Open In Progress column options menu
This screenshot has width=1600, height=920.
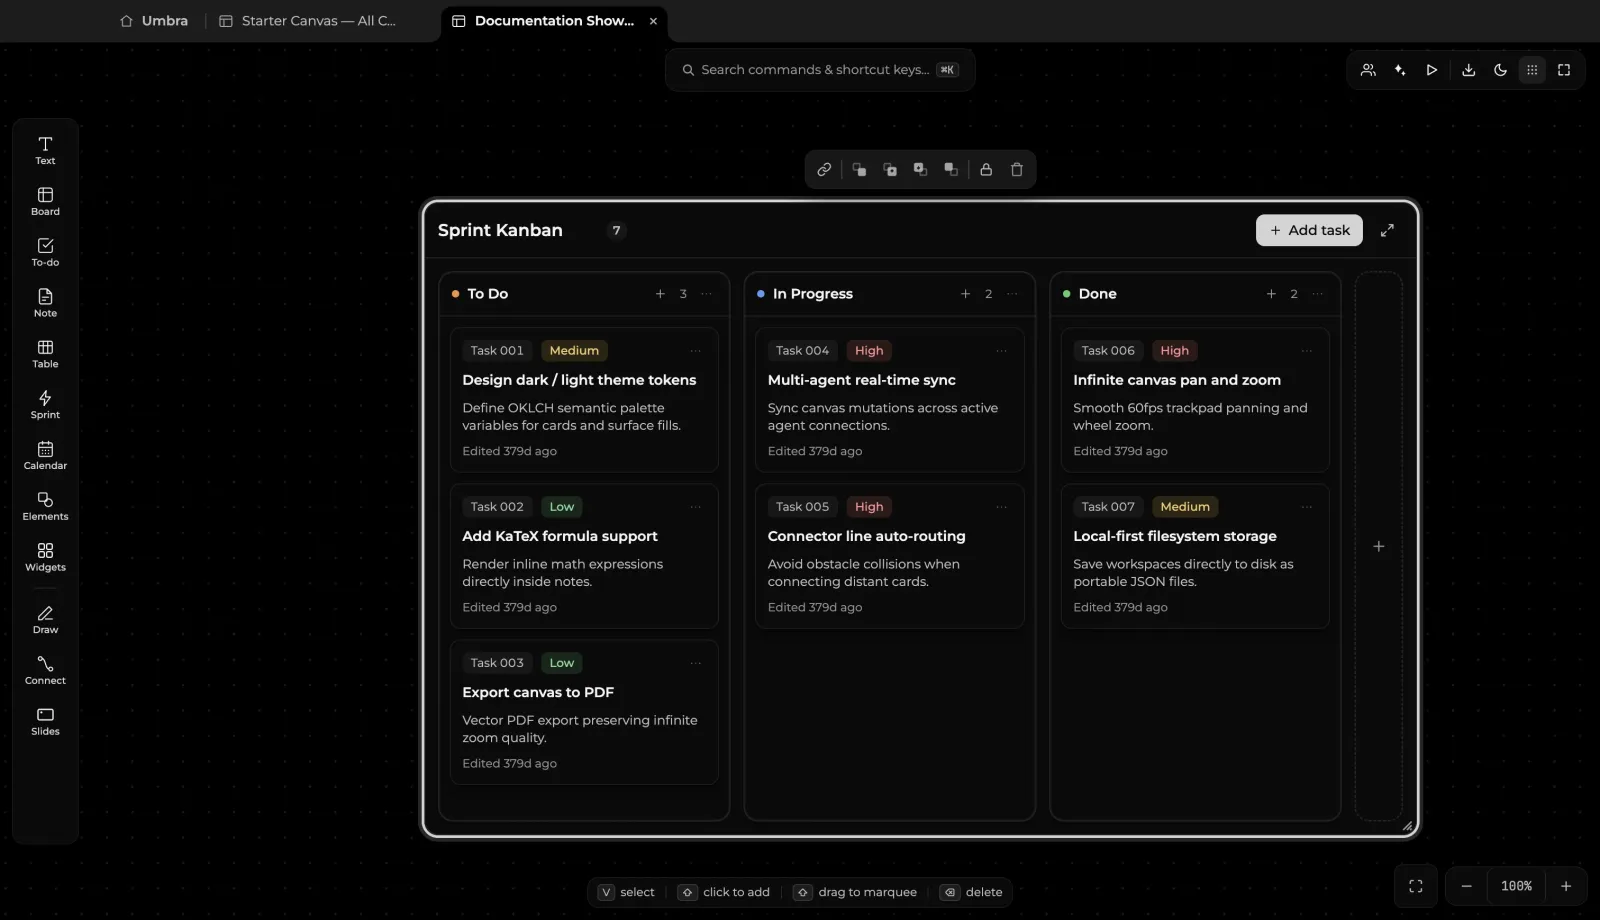click(1012, 294)
